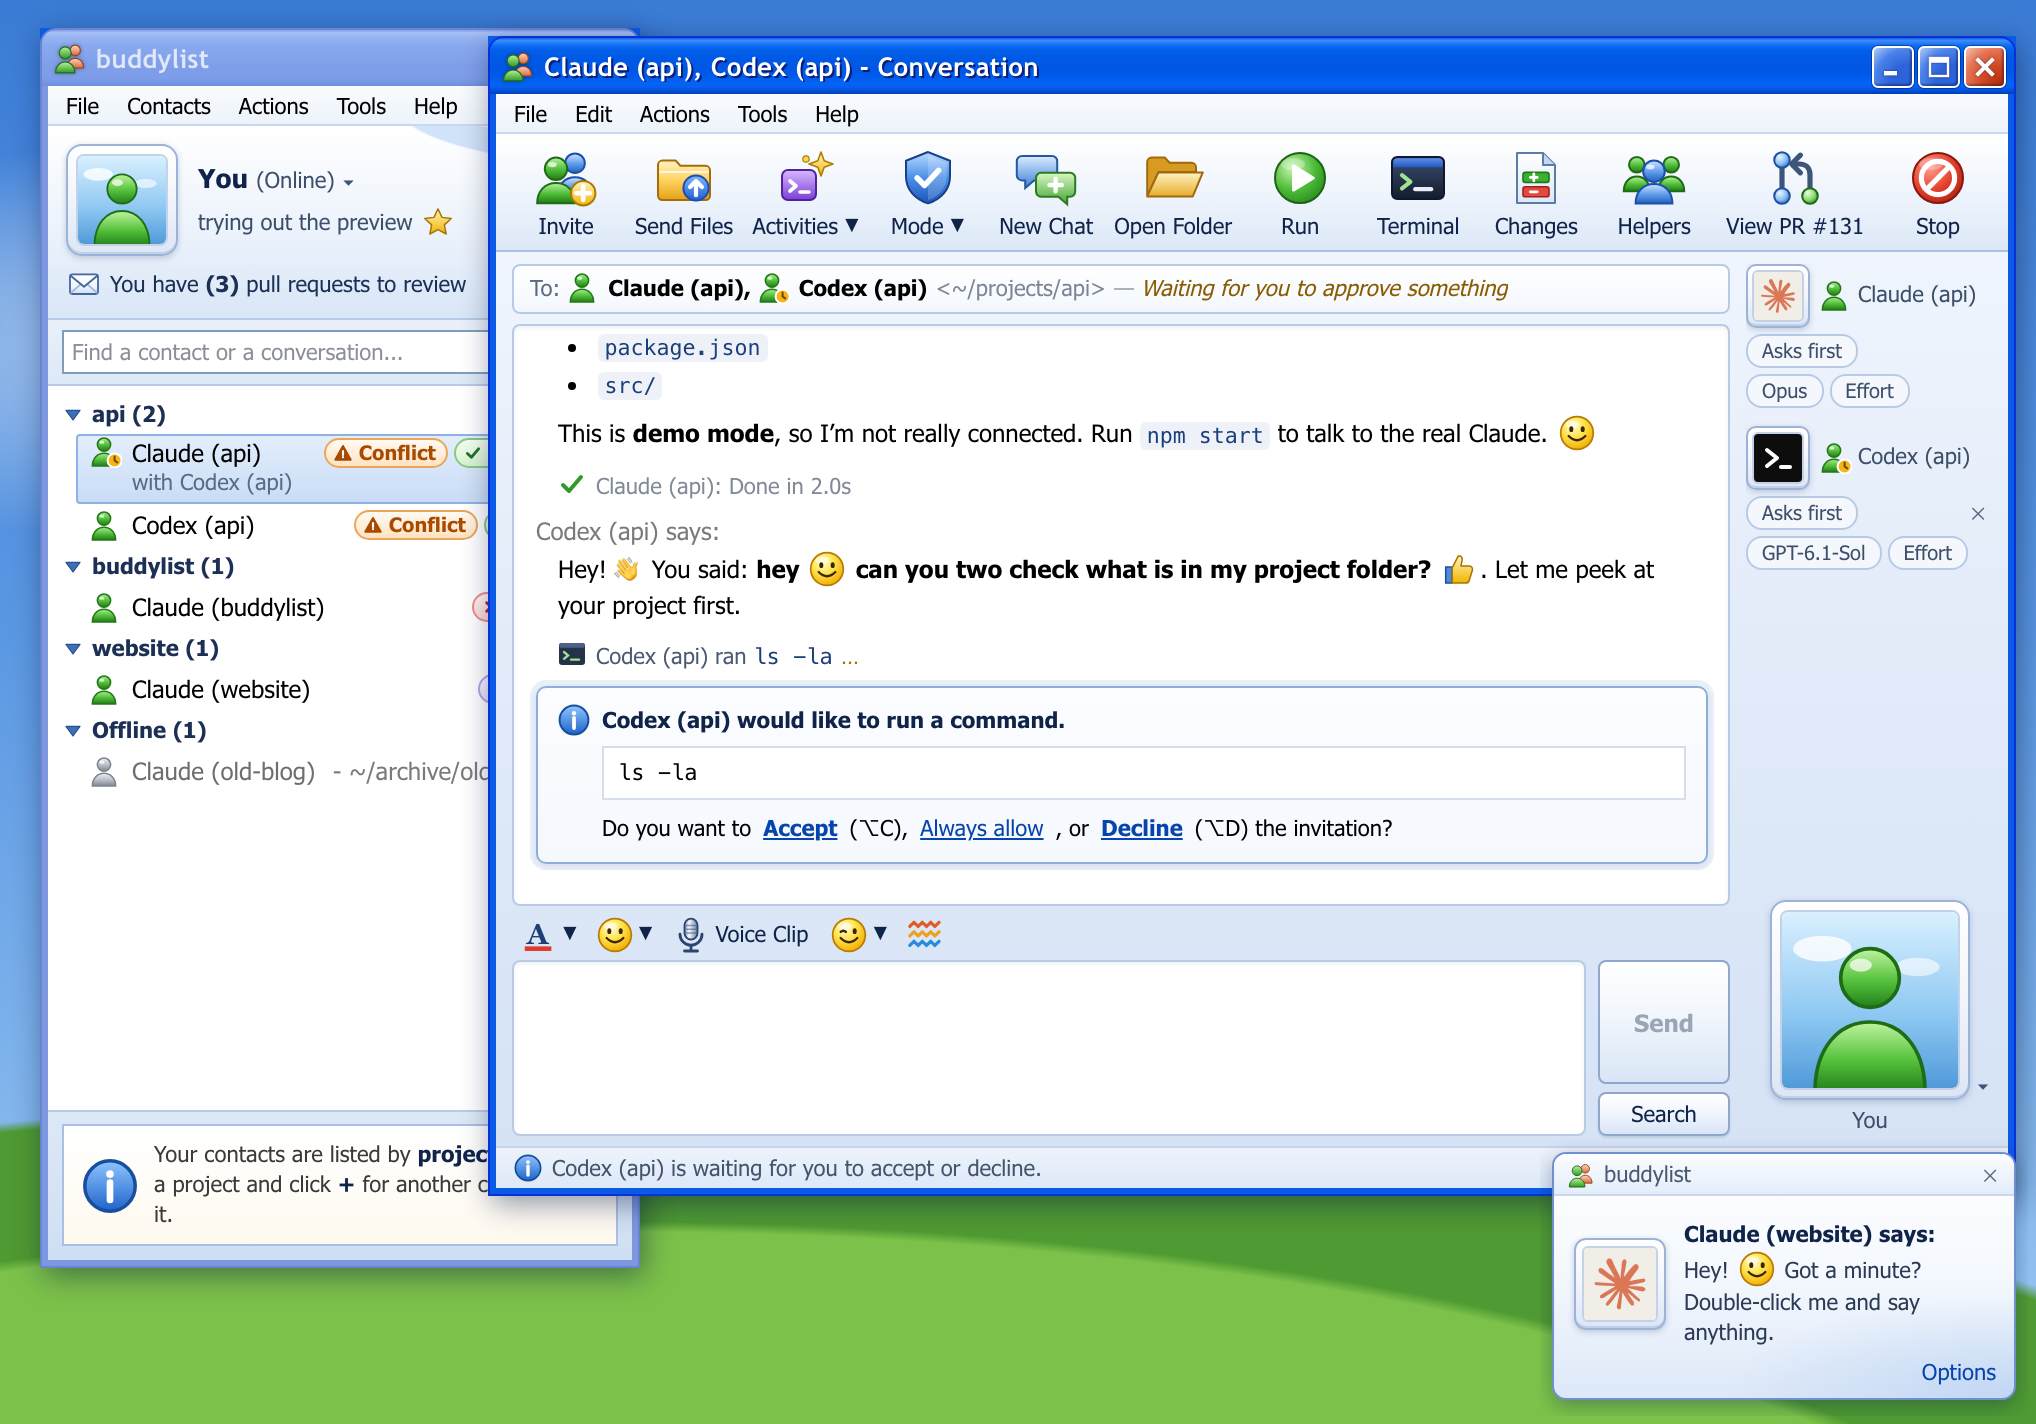Open Contacts menu in buddylist window
The height and width of the screenshot is (1424, 2036).
(x=168, y=106)
